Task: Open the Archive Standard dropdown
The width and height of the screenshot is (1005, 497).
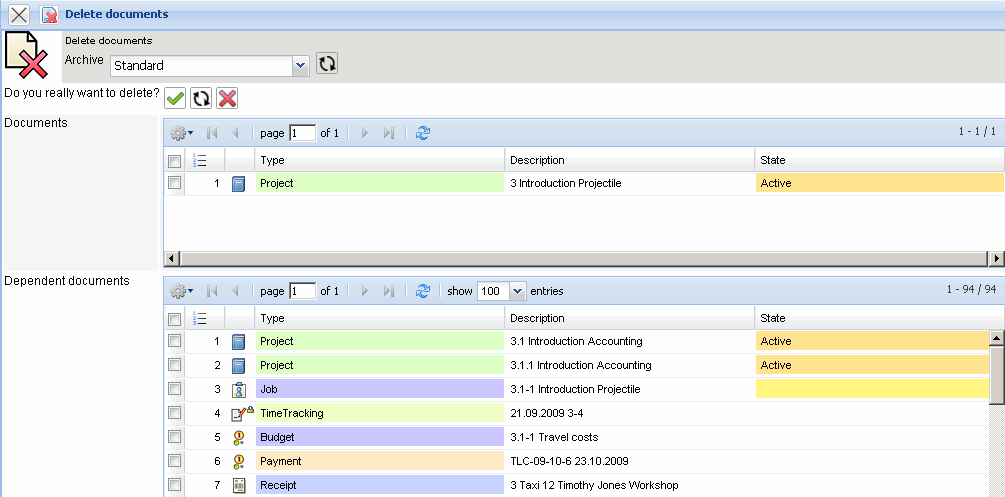Action: point(300,65)
